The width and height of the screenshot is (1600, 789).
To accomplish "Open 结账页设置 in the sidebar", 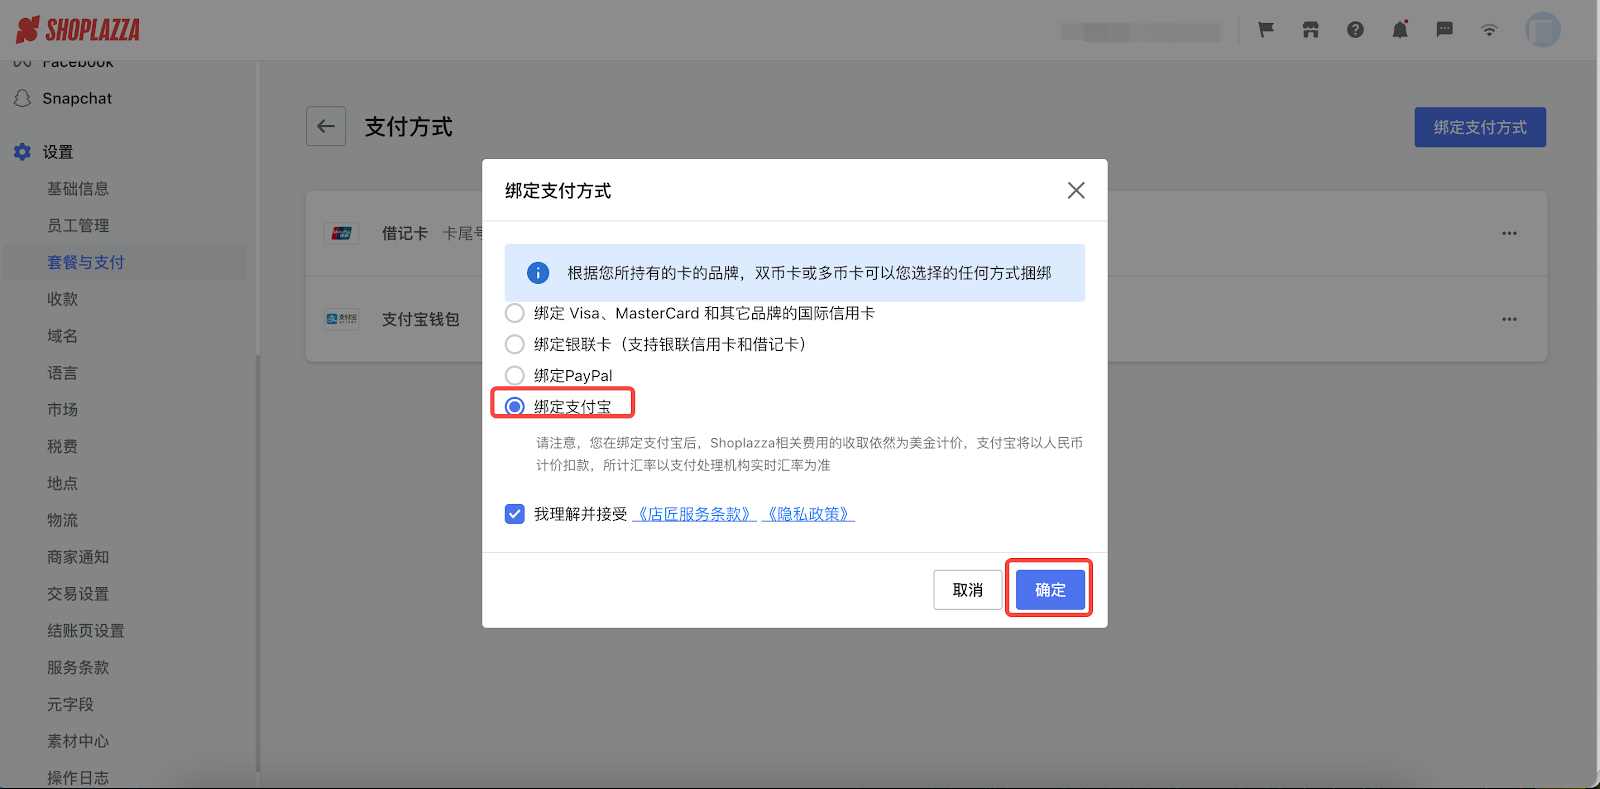I will [86, 631].
